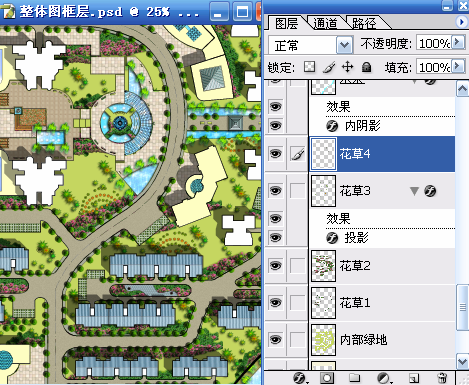Open the opacity slider arrow
Screen dimensions: 469x385
[458, 42]
